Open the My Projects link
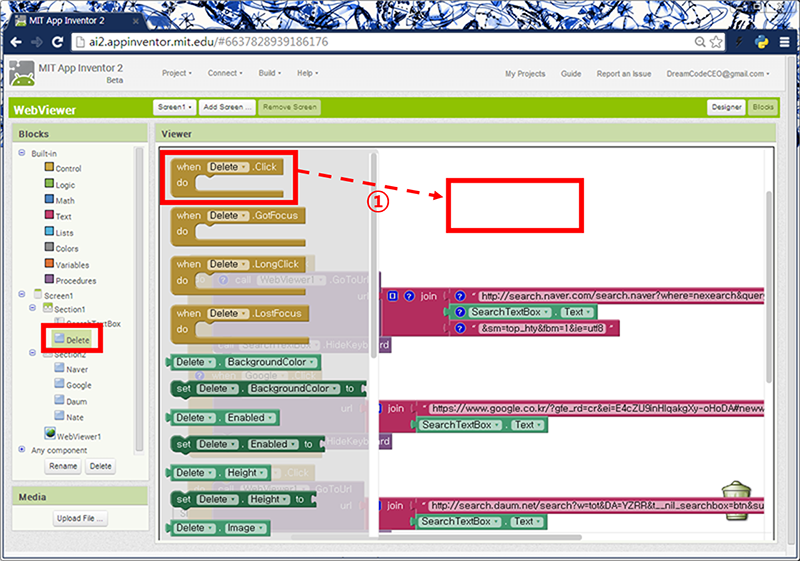Viewport: 800px width, 561px height. pyautogui.click(x=525, y=74)
